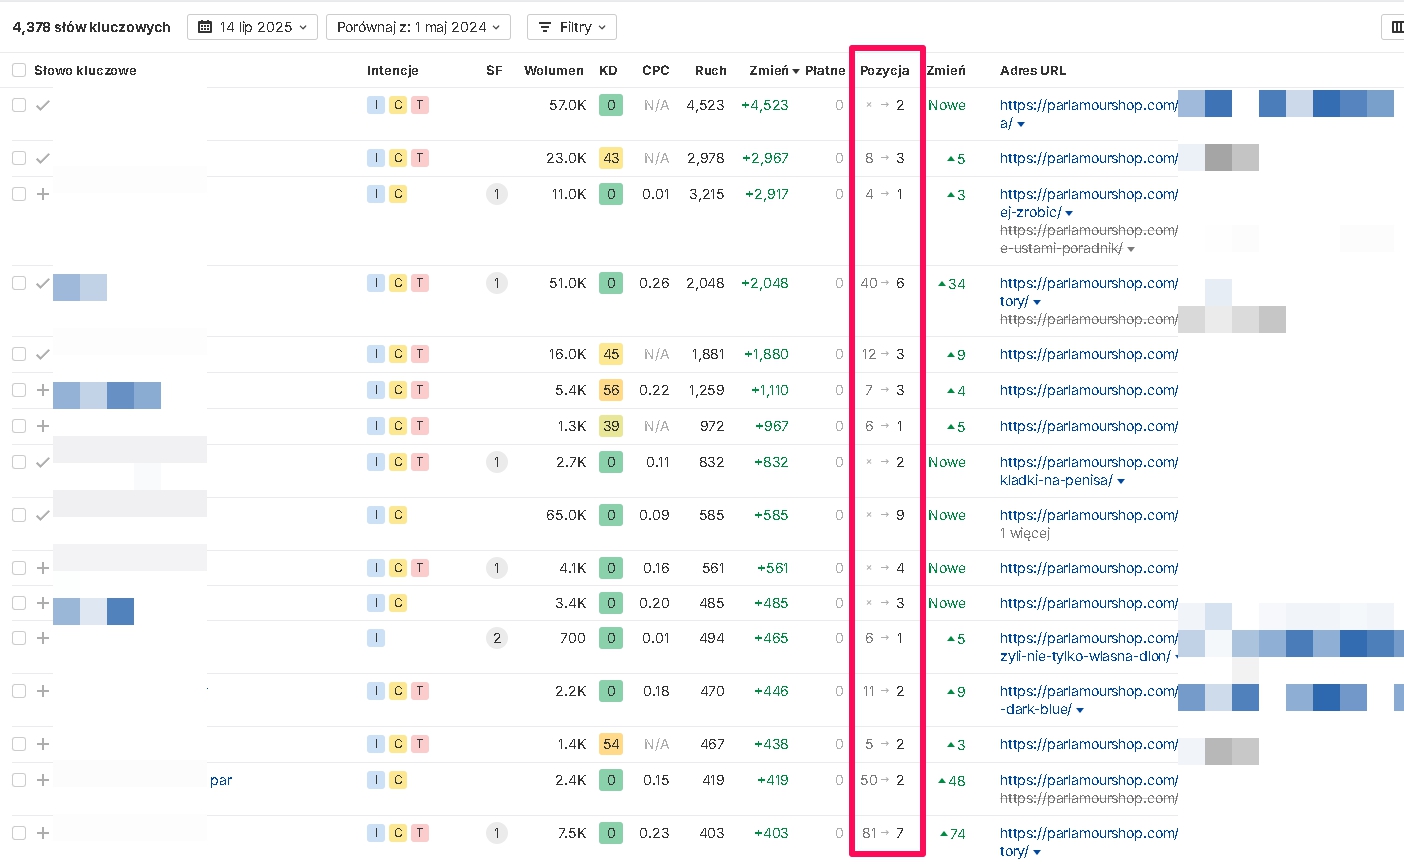Screen dimensions: 1404x867
Task: Click the plus icon in the 7.5K volume row
Action: 43,833
